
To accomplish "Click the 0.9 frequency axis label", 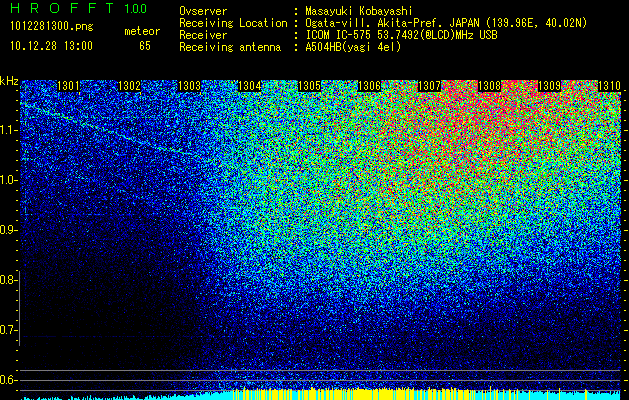I will tap(7, 230).
